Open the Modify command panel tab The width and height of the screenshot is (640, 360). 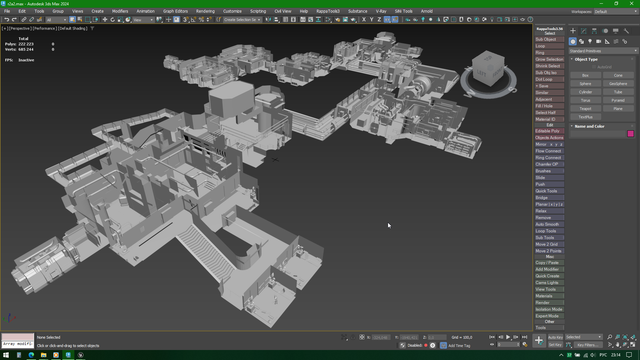[584, 31]
